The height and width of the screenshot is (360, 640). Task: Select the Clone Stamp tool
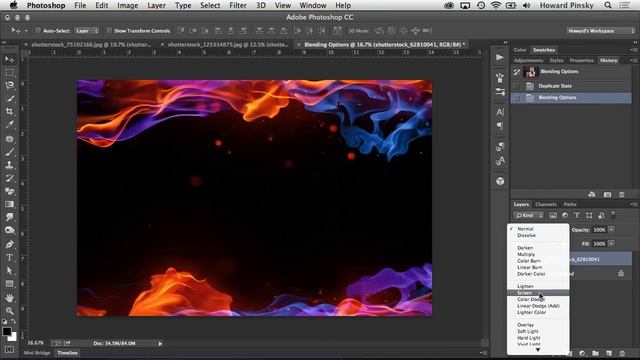(x=9, y=165)
